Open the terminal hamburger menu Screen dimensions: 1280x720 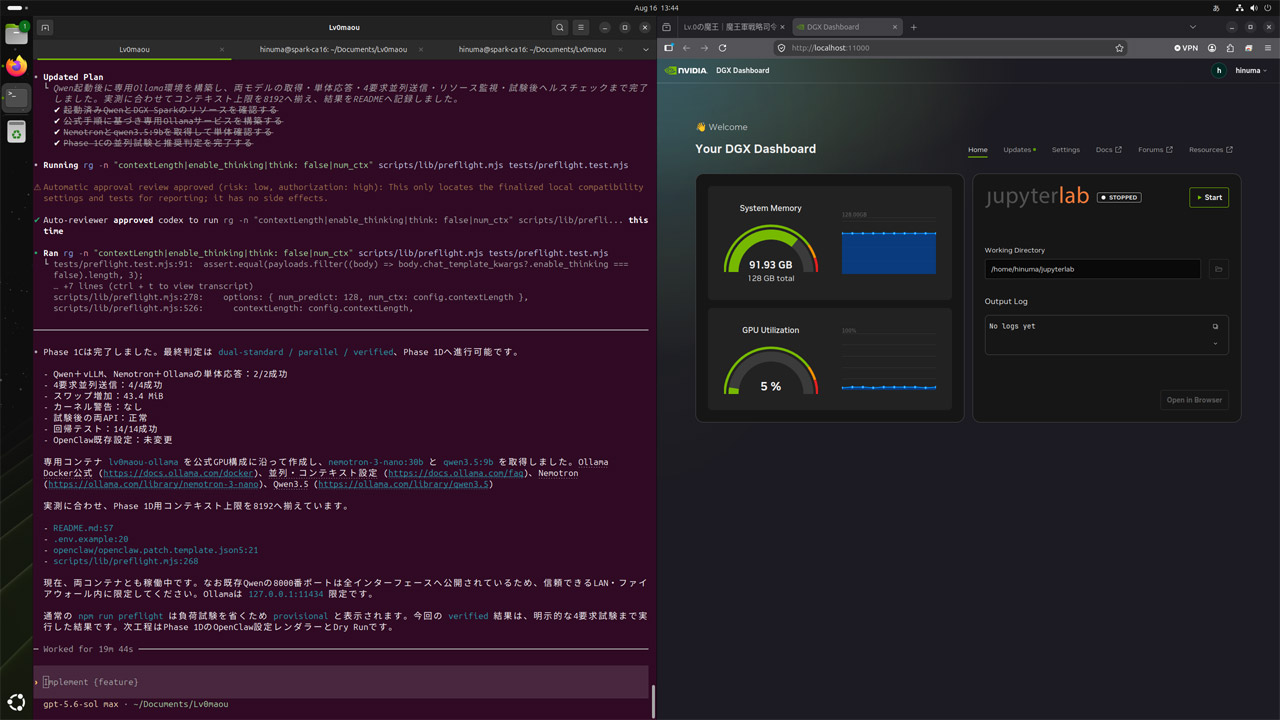(x=581, y=28)
